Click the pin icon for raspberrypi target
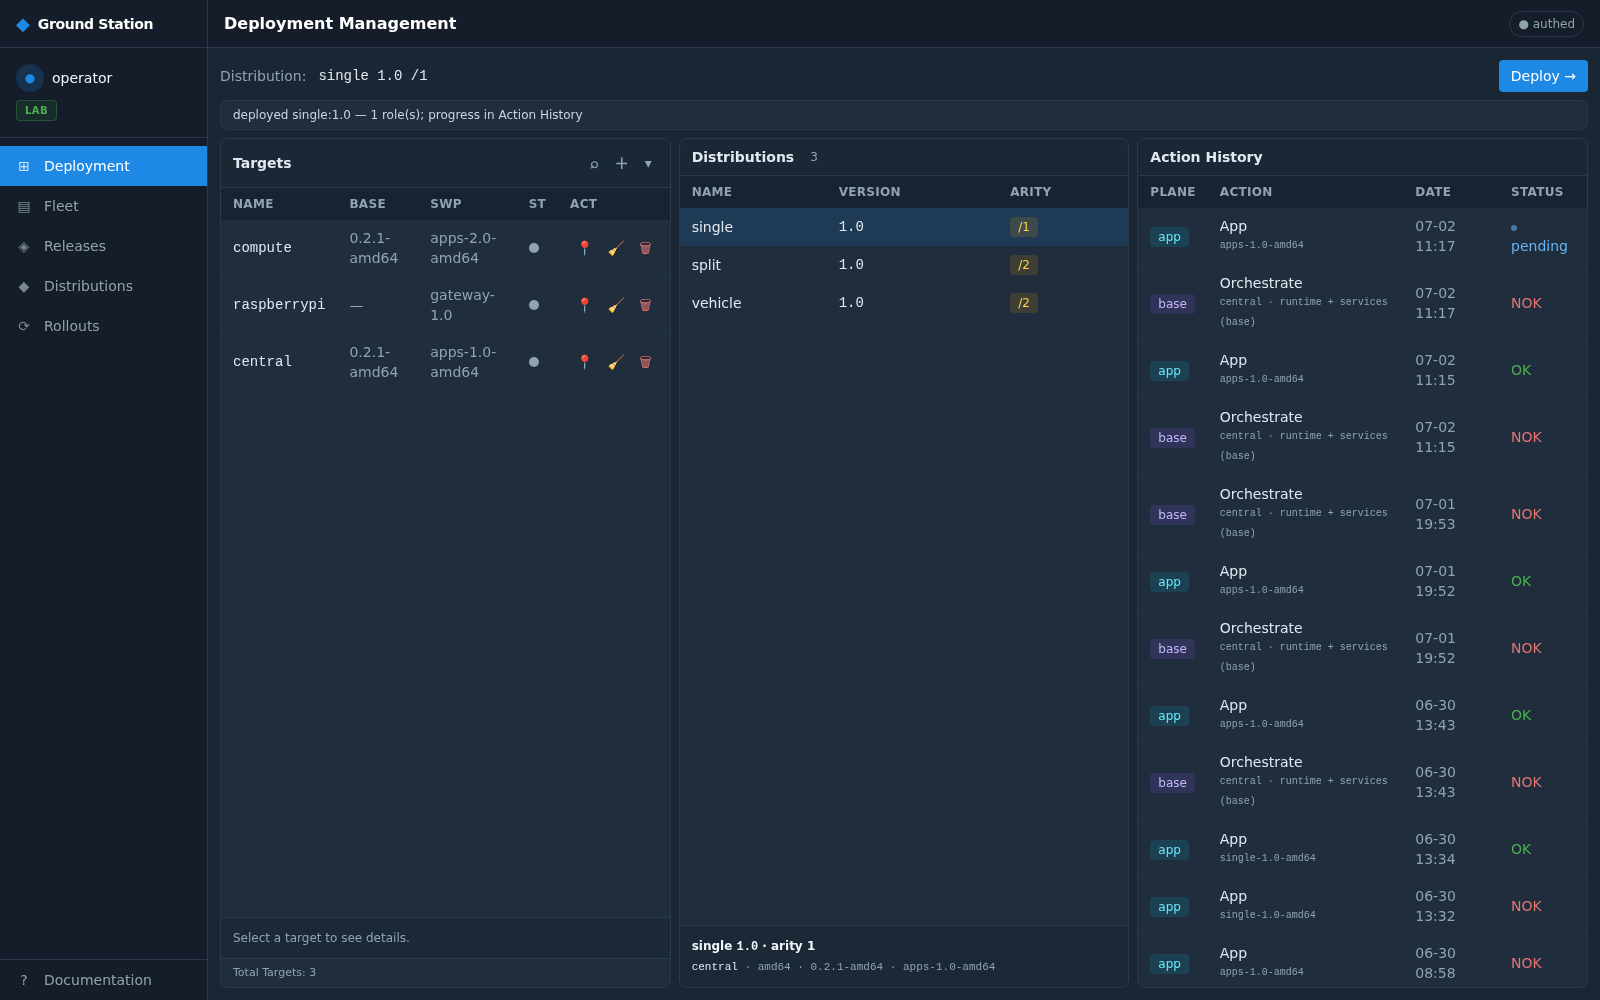The width and height of the screenshot is (1600, 1000). [x=585, y=305]
